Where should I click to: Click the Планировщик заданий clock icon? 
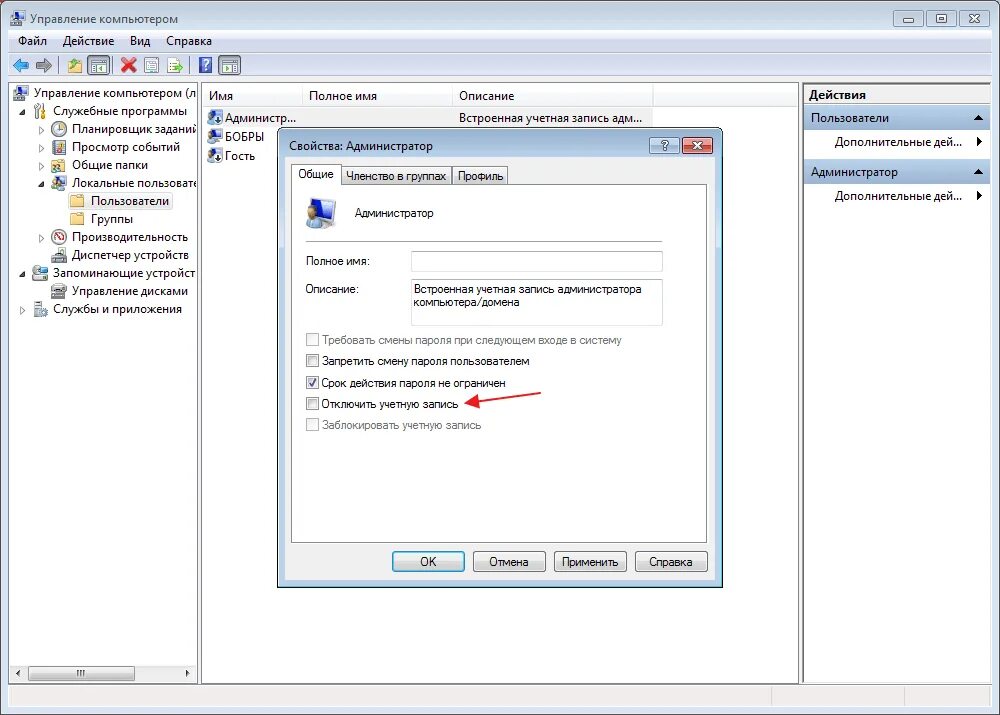coord(59,129)
